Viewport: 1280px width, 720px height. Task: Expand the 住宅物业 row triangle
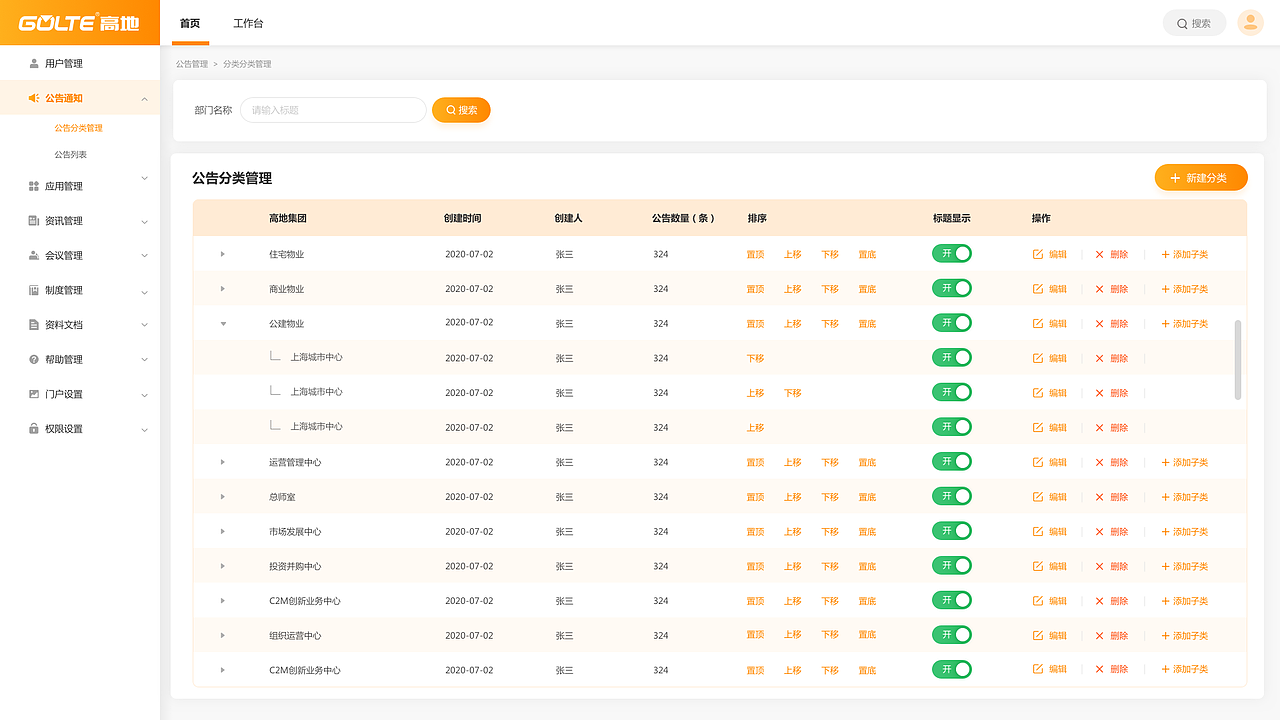coord(223,254)
